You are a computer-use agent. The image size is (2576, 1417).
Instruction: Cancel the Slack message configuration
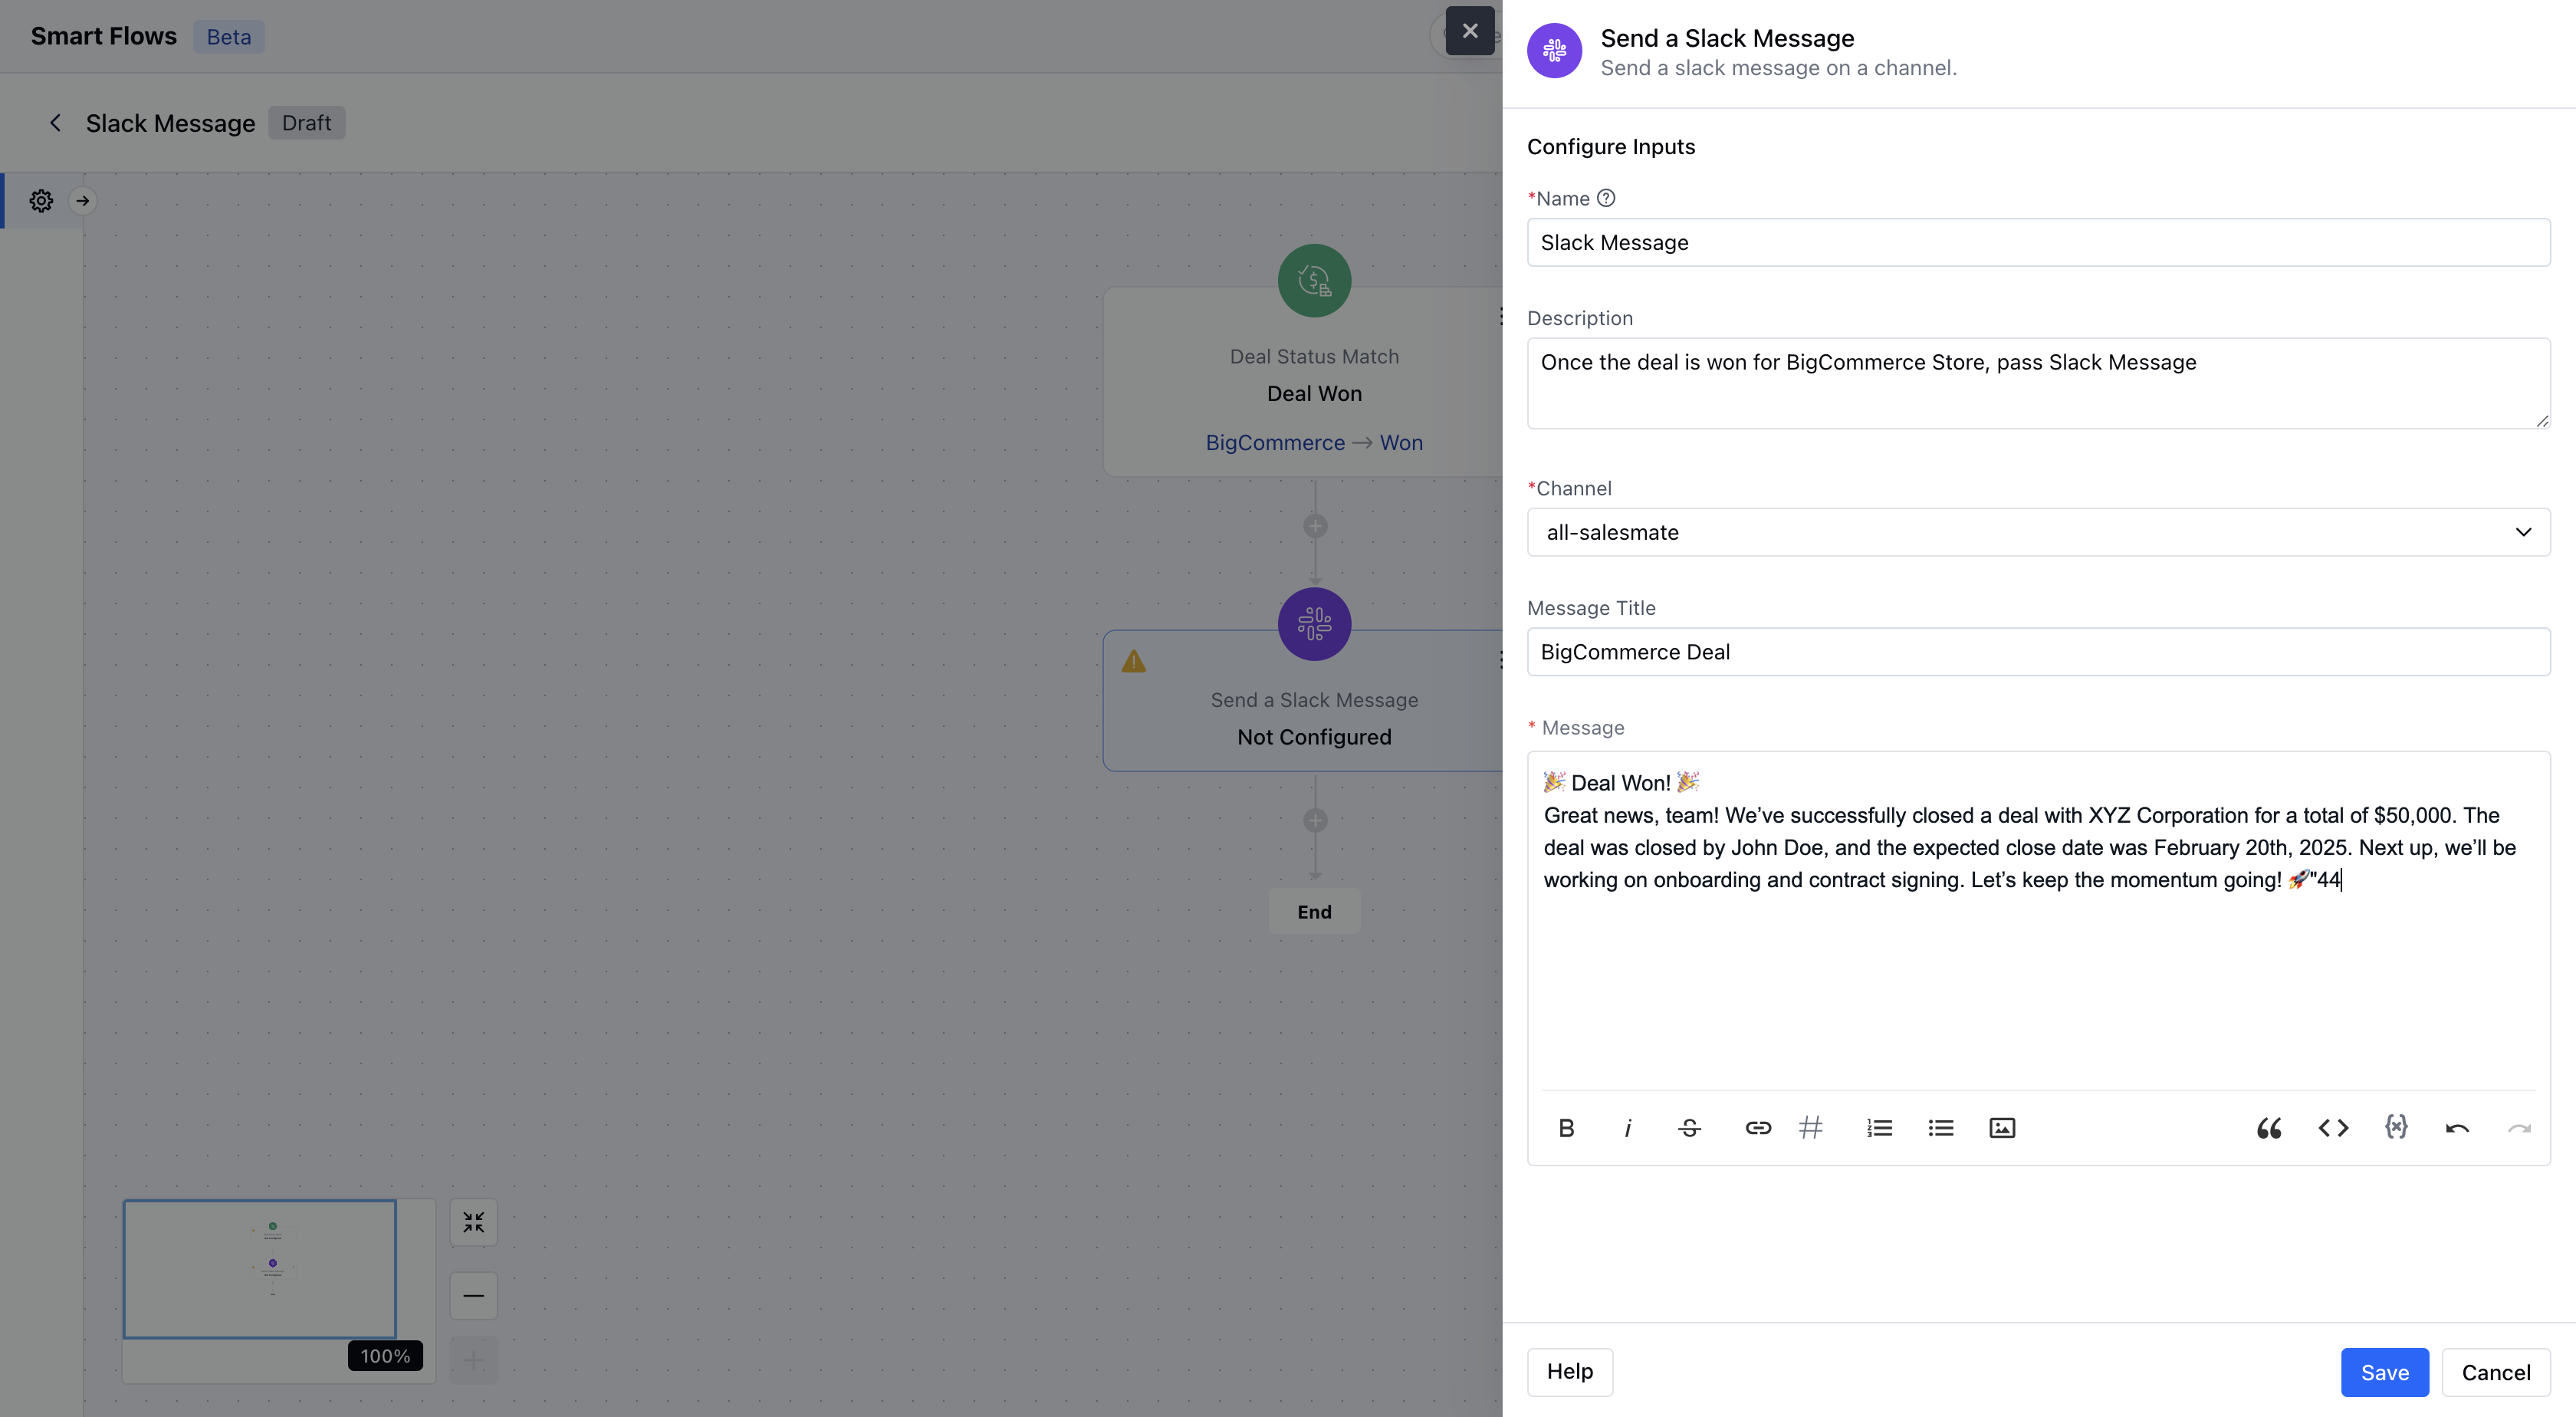2495,1372
